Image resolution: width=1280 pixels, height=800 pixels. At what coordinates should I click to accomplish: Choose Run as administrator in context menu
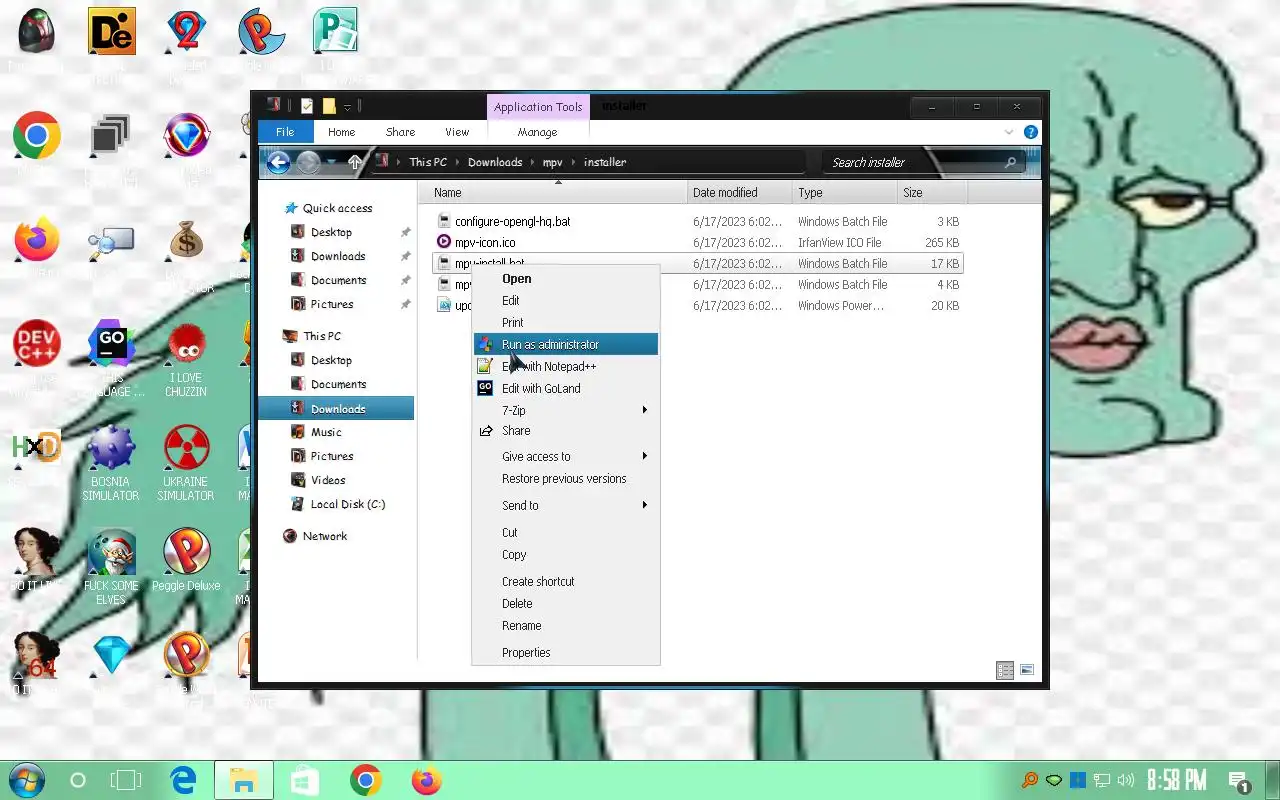[x=565, y=344]
